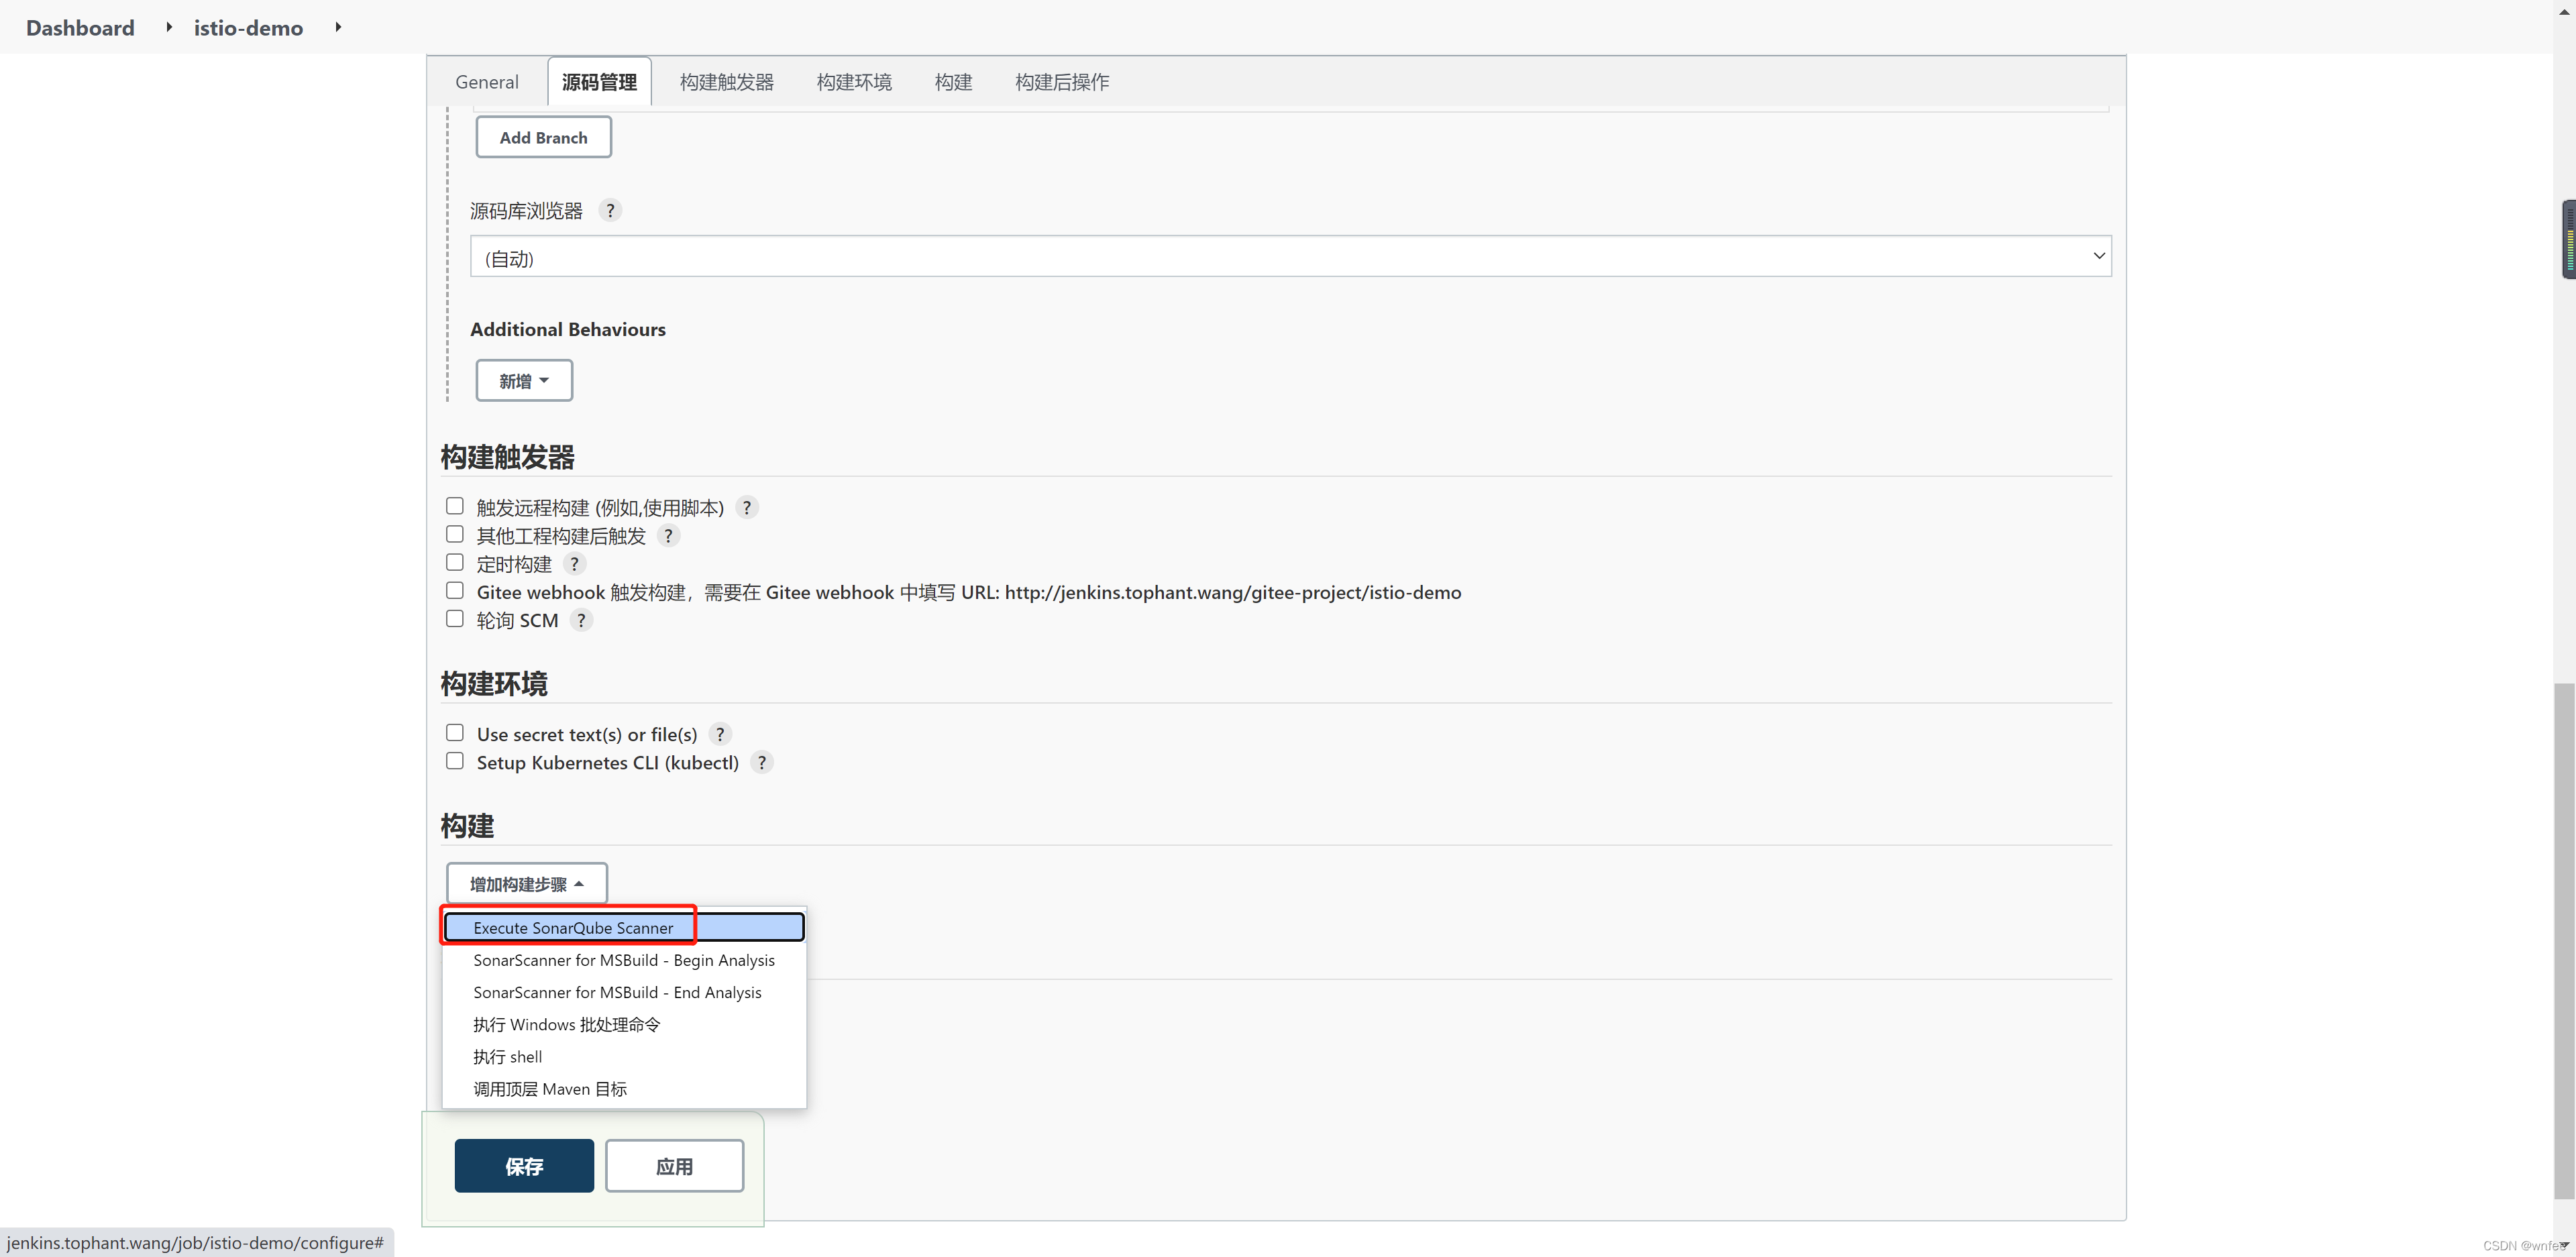Click help icon beside 源码库浏览器

click(610, 211)
